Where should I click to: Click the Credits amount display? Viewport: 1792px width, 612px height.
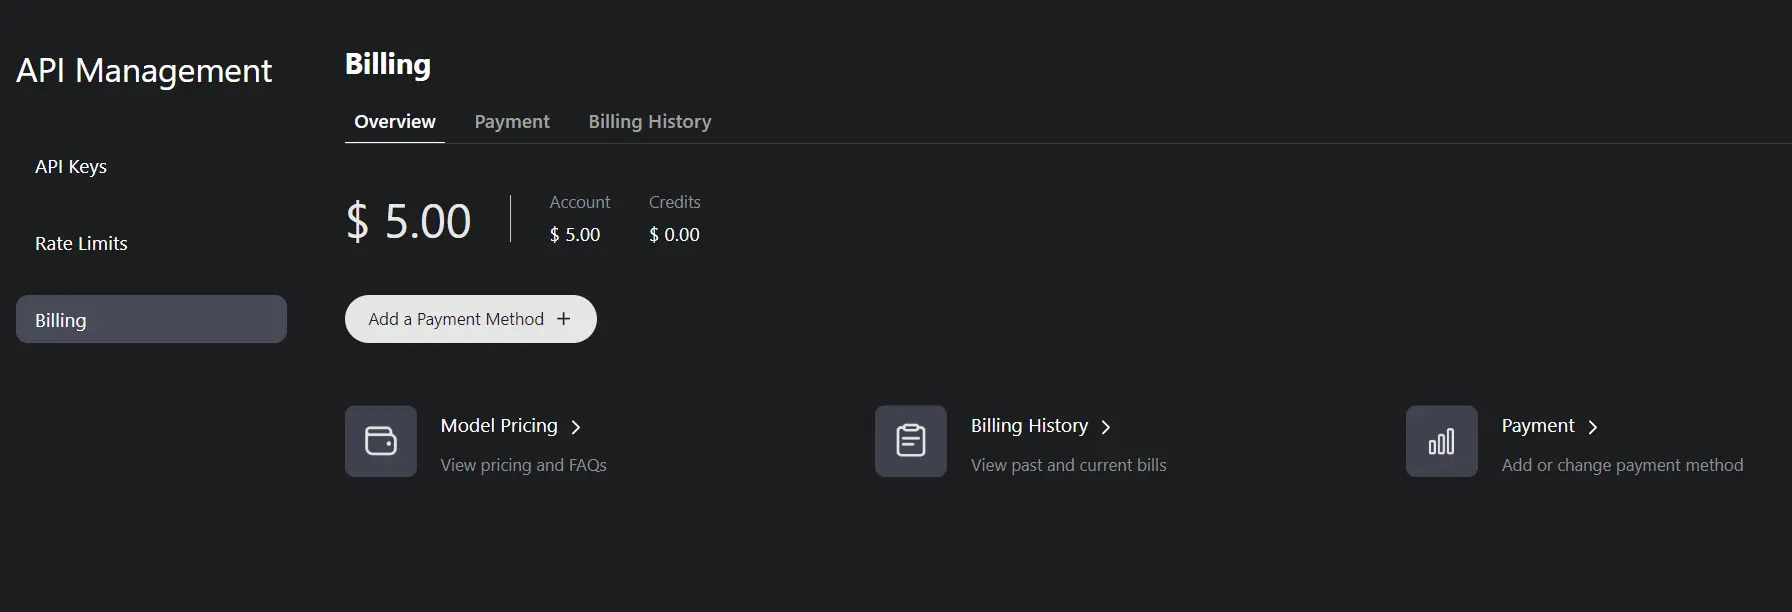coord(673,234)
